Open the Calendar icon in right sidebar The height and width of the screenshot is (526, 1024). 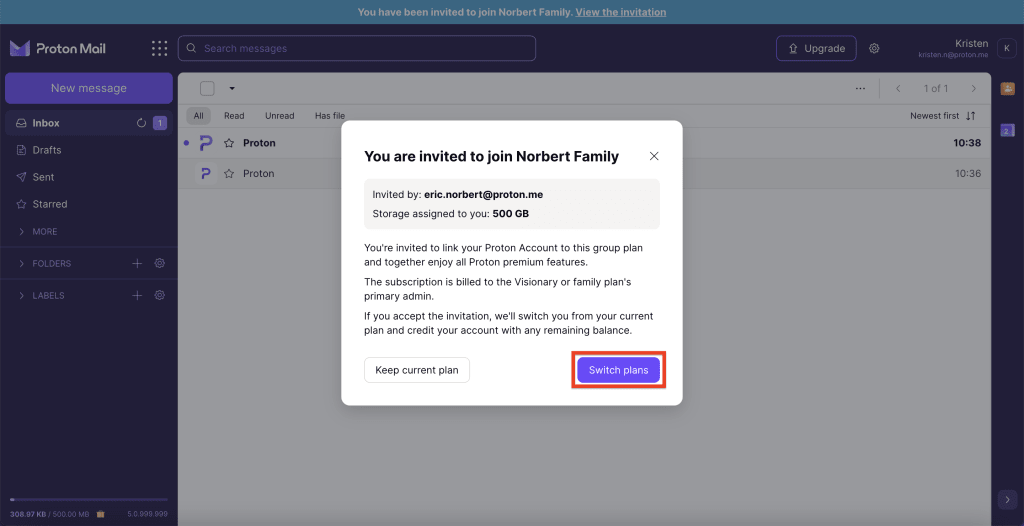1008,131
